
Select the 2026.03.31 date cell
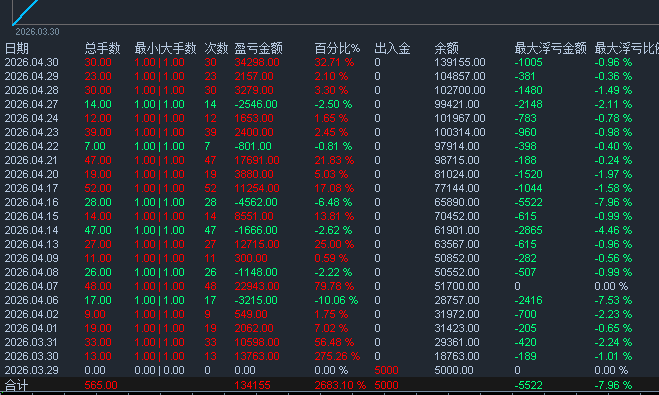click(32, 342)
